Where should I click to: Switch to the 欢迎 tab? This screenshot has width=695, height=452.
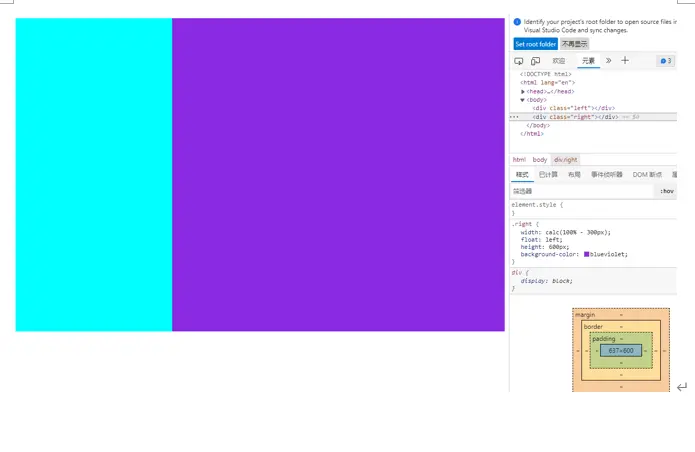[x=559, y=61]
